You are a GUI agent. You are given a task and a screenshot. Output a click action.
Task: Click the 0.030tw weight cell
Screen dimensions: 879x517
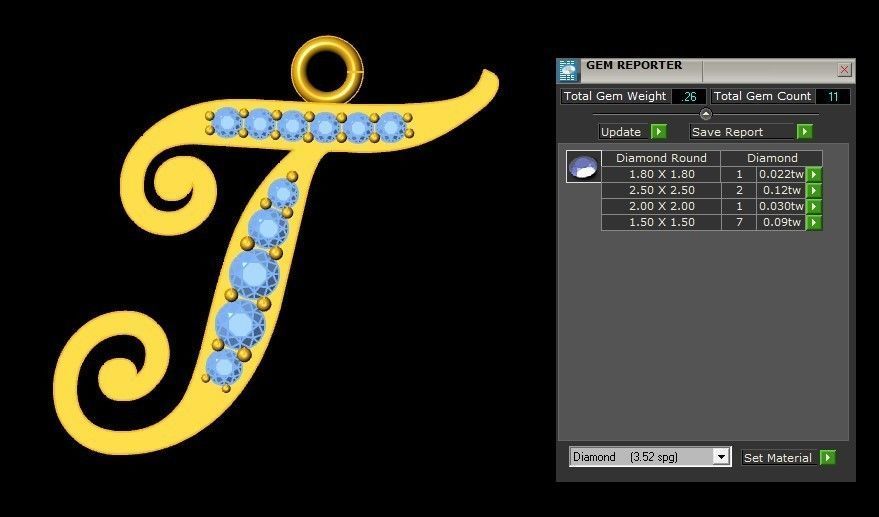click(781, 206)
